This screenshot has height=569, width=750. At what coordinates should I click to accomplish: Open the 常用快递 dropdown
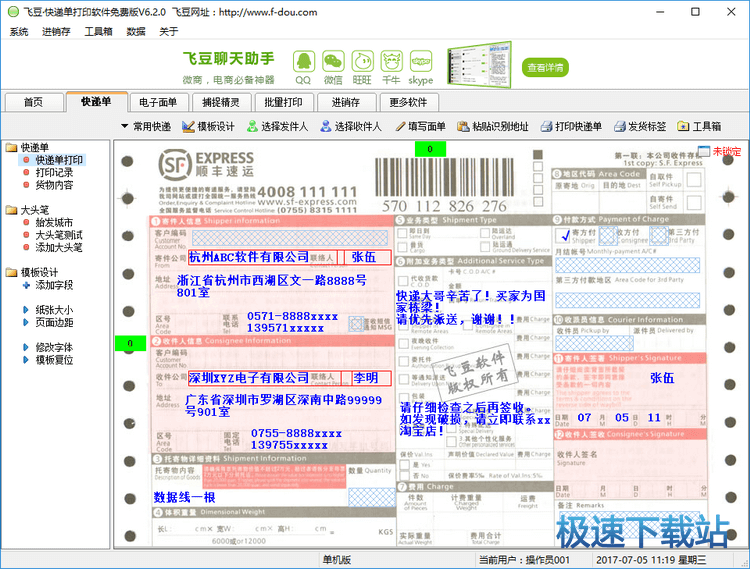(x=146, y=126)
